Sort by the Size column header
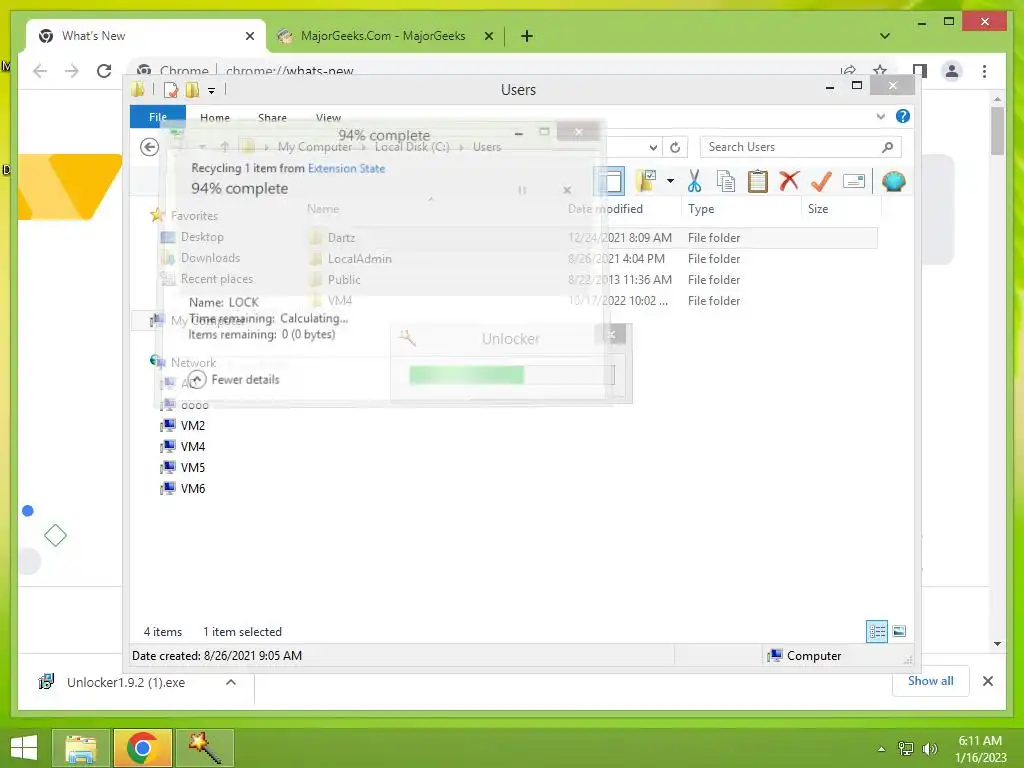 818,209
